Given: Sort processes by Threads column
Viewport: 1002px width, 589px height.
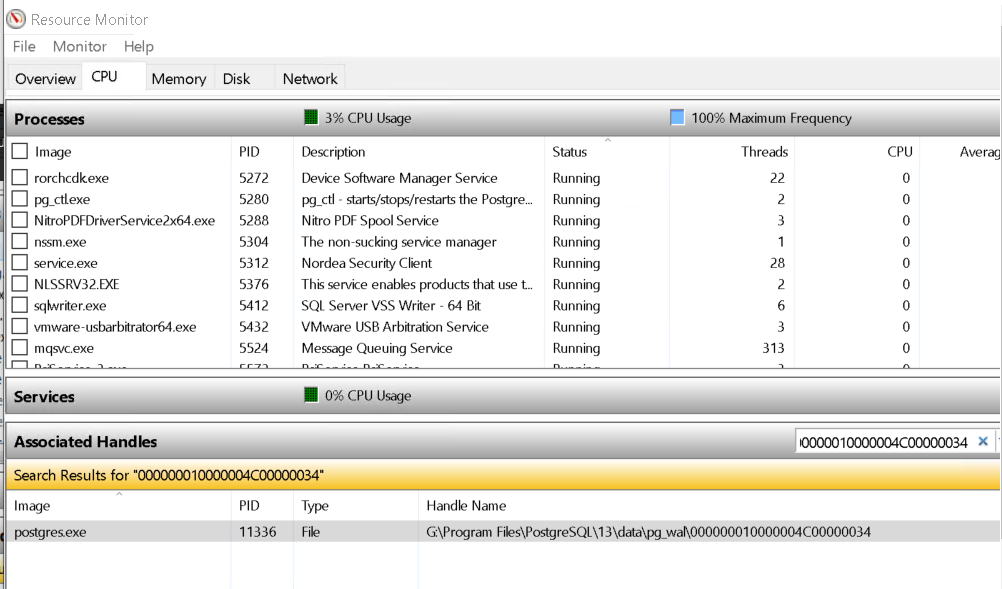Looking at the screenshot, I should pyautogui.click(x=764, y=152).
